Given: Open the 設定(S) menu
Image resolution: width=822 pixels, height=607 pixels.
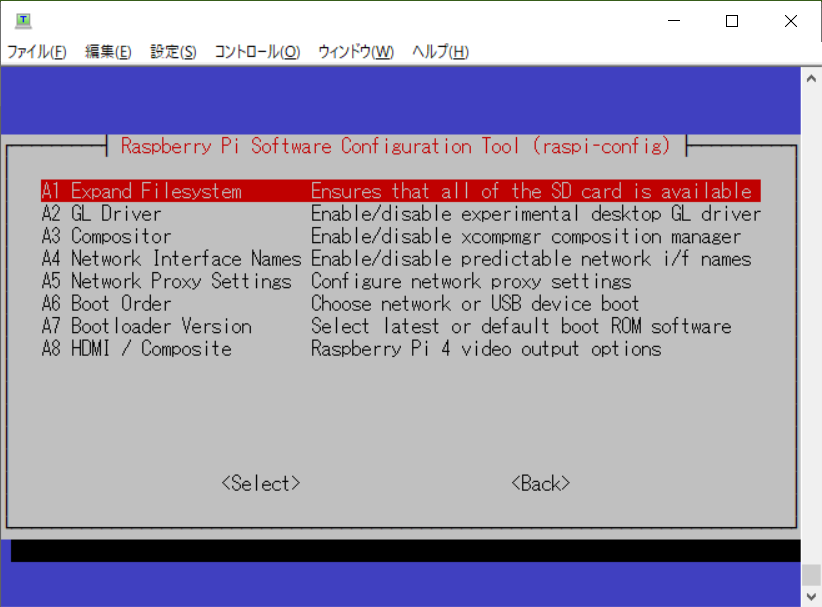Looking at the screenshot, I should tap(173, 52).
